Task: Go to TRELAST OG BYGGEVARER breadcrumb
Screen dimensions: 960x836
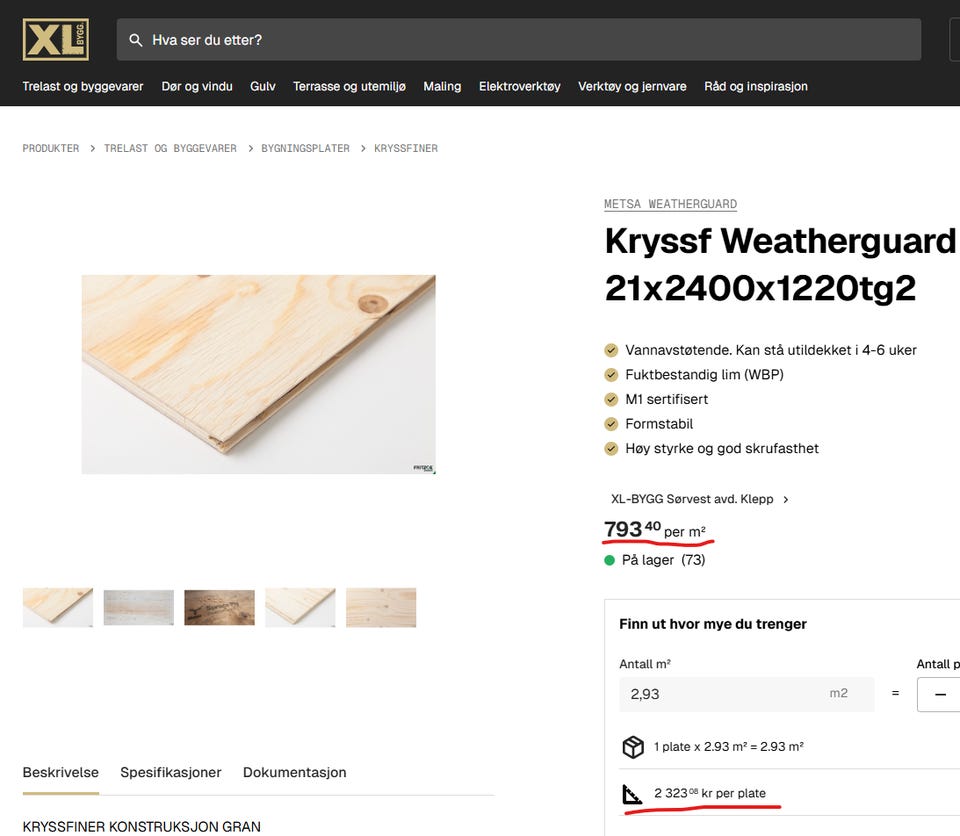Action: [x=170, y=148]
